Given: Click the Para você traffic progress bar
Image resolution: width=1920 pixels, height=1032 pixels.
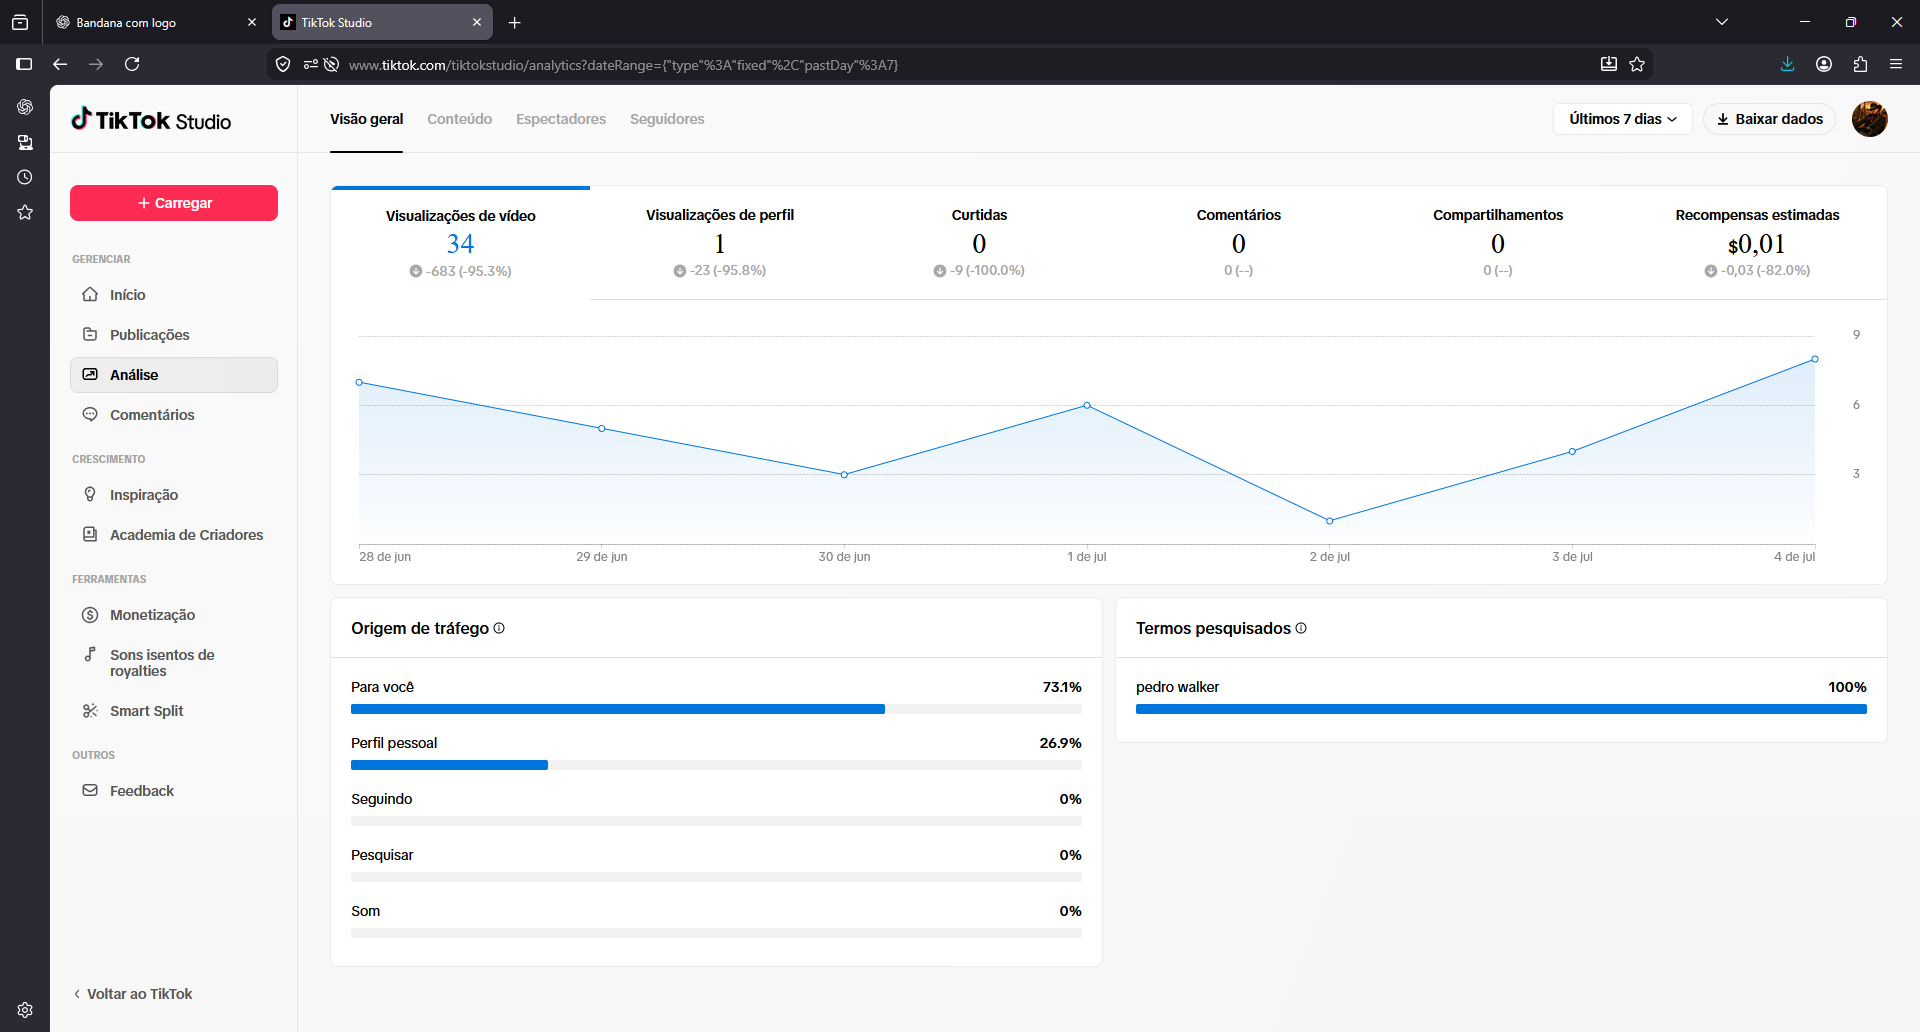Looking at the screenshot, I should [x=716, y=709].
